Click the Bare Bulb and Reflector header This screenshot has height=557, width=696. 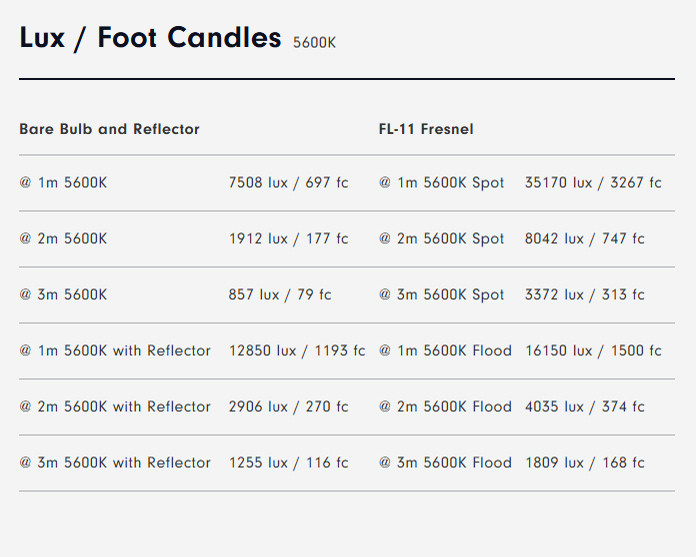point(109,129)
